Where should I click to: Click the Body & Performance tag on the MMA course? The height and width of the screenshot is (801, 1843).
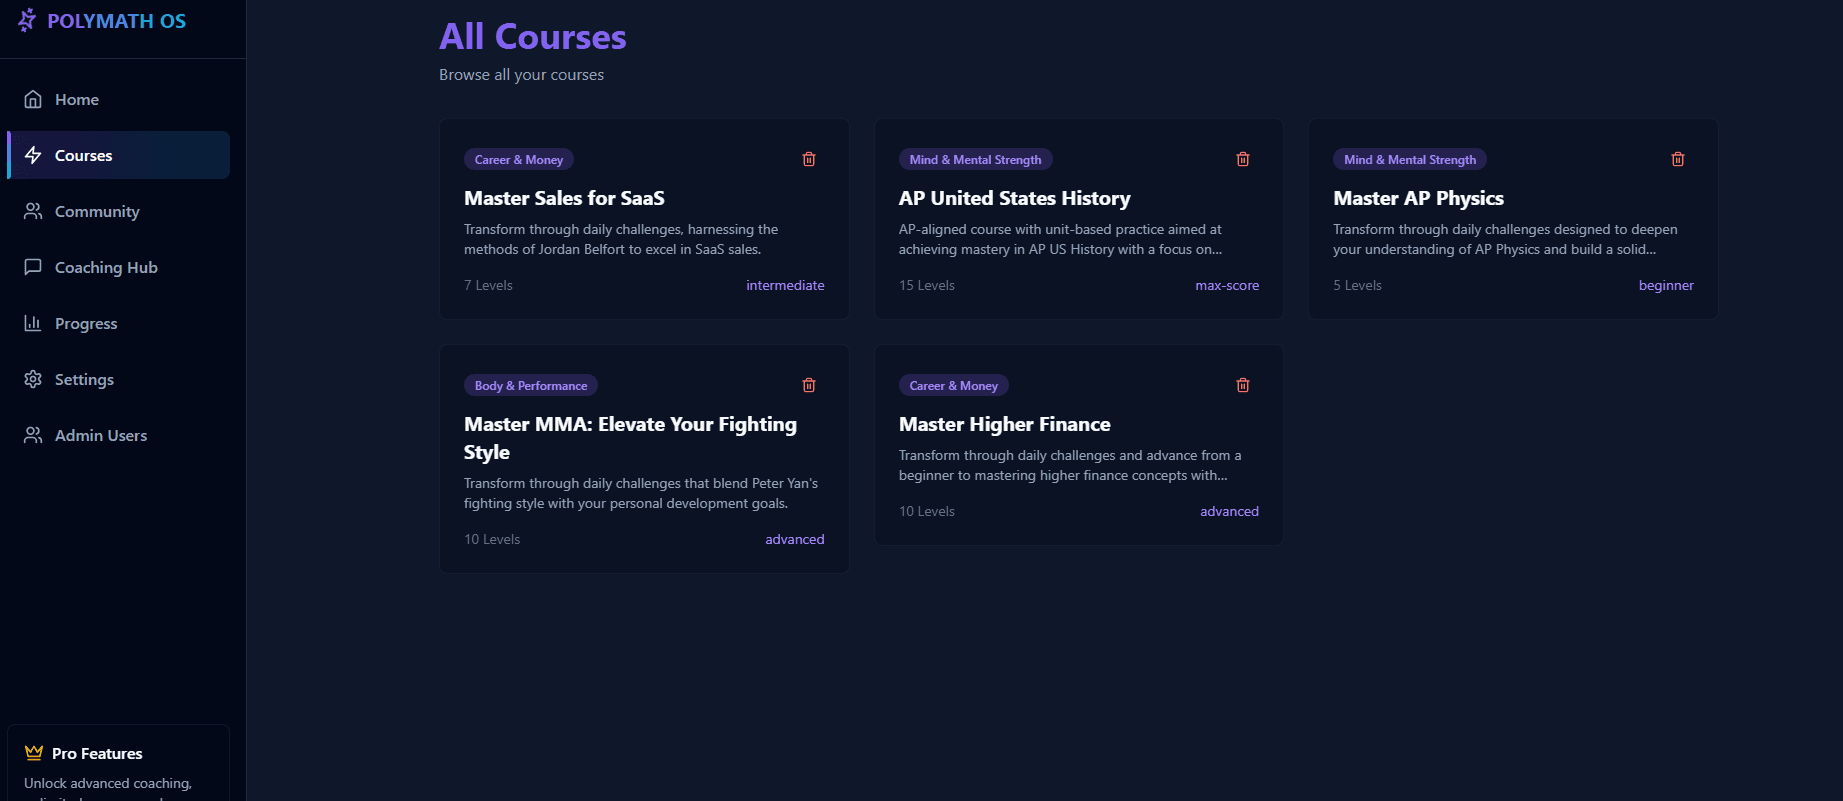click(x=530, y=385)
